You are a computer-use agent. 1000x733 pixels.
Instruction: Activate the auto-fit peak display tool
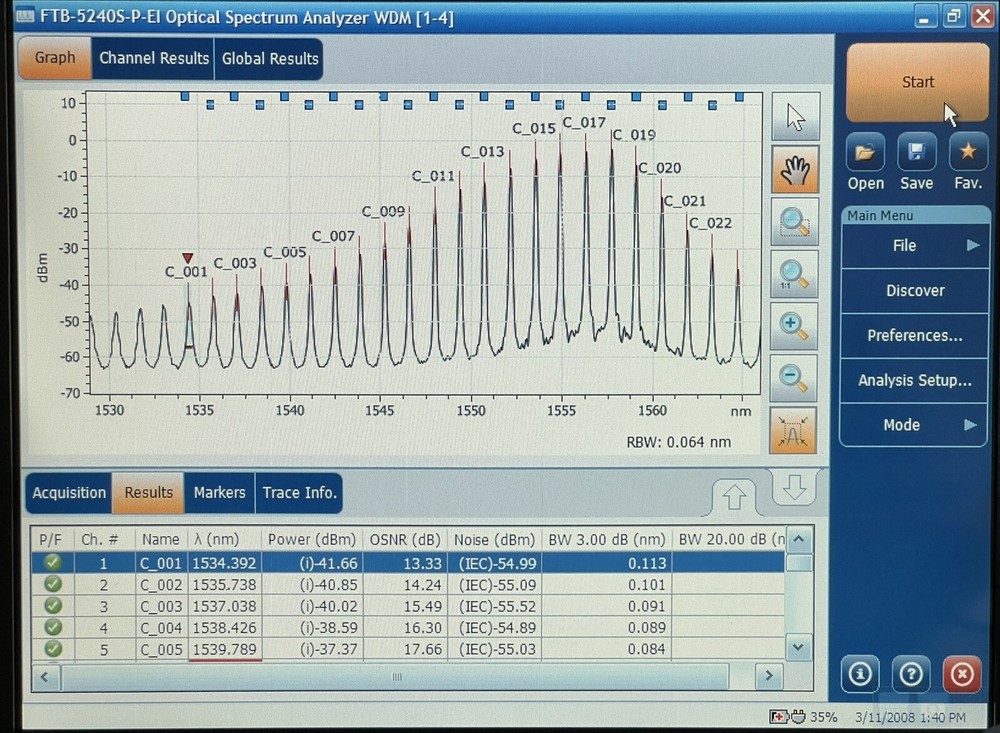coord(793,430)
